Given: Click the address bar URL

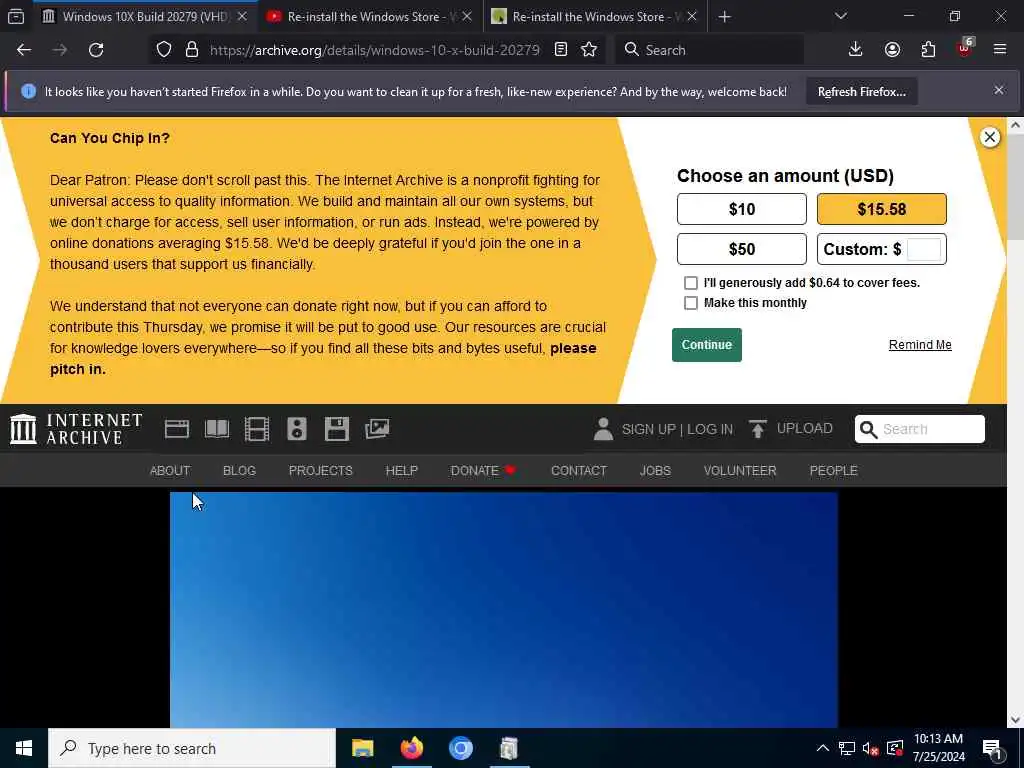Looking at the screenshot, I should 375,50.
